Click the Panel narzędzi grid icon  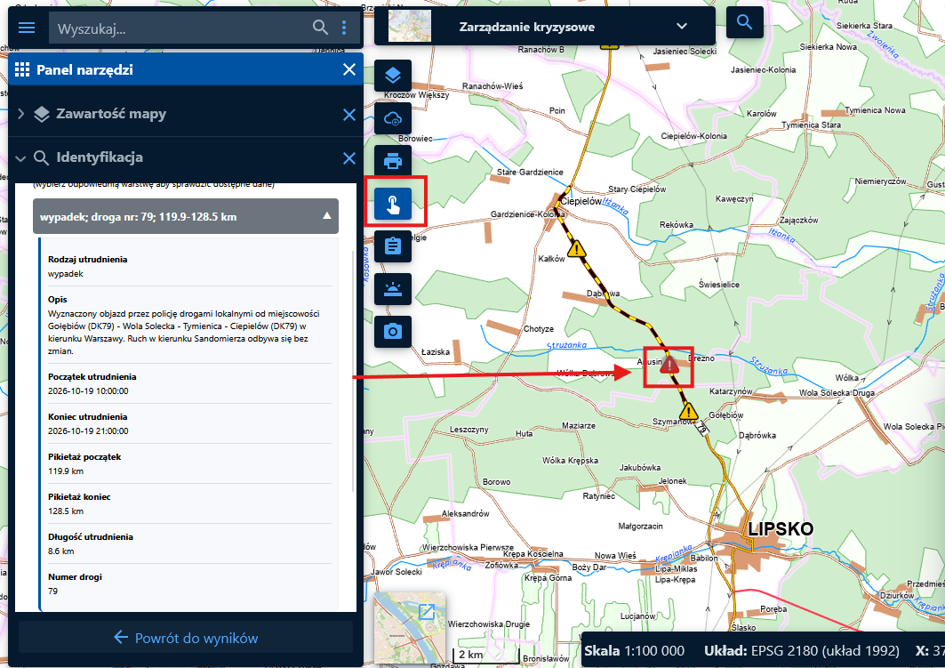pyautogui.click(x=22, y=69)
